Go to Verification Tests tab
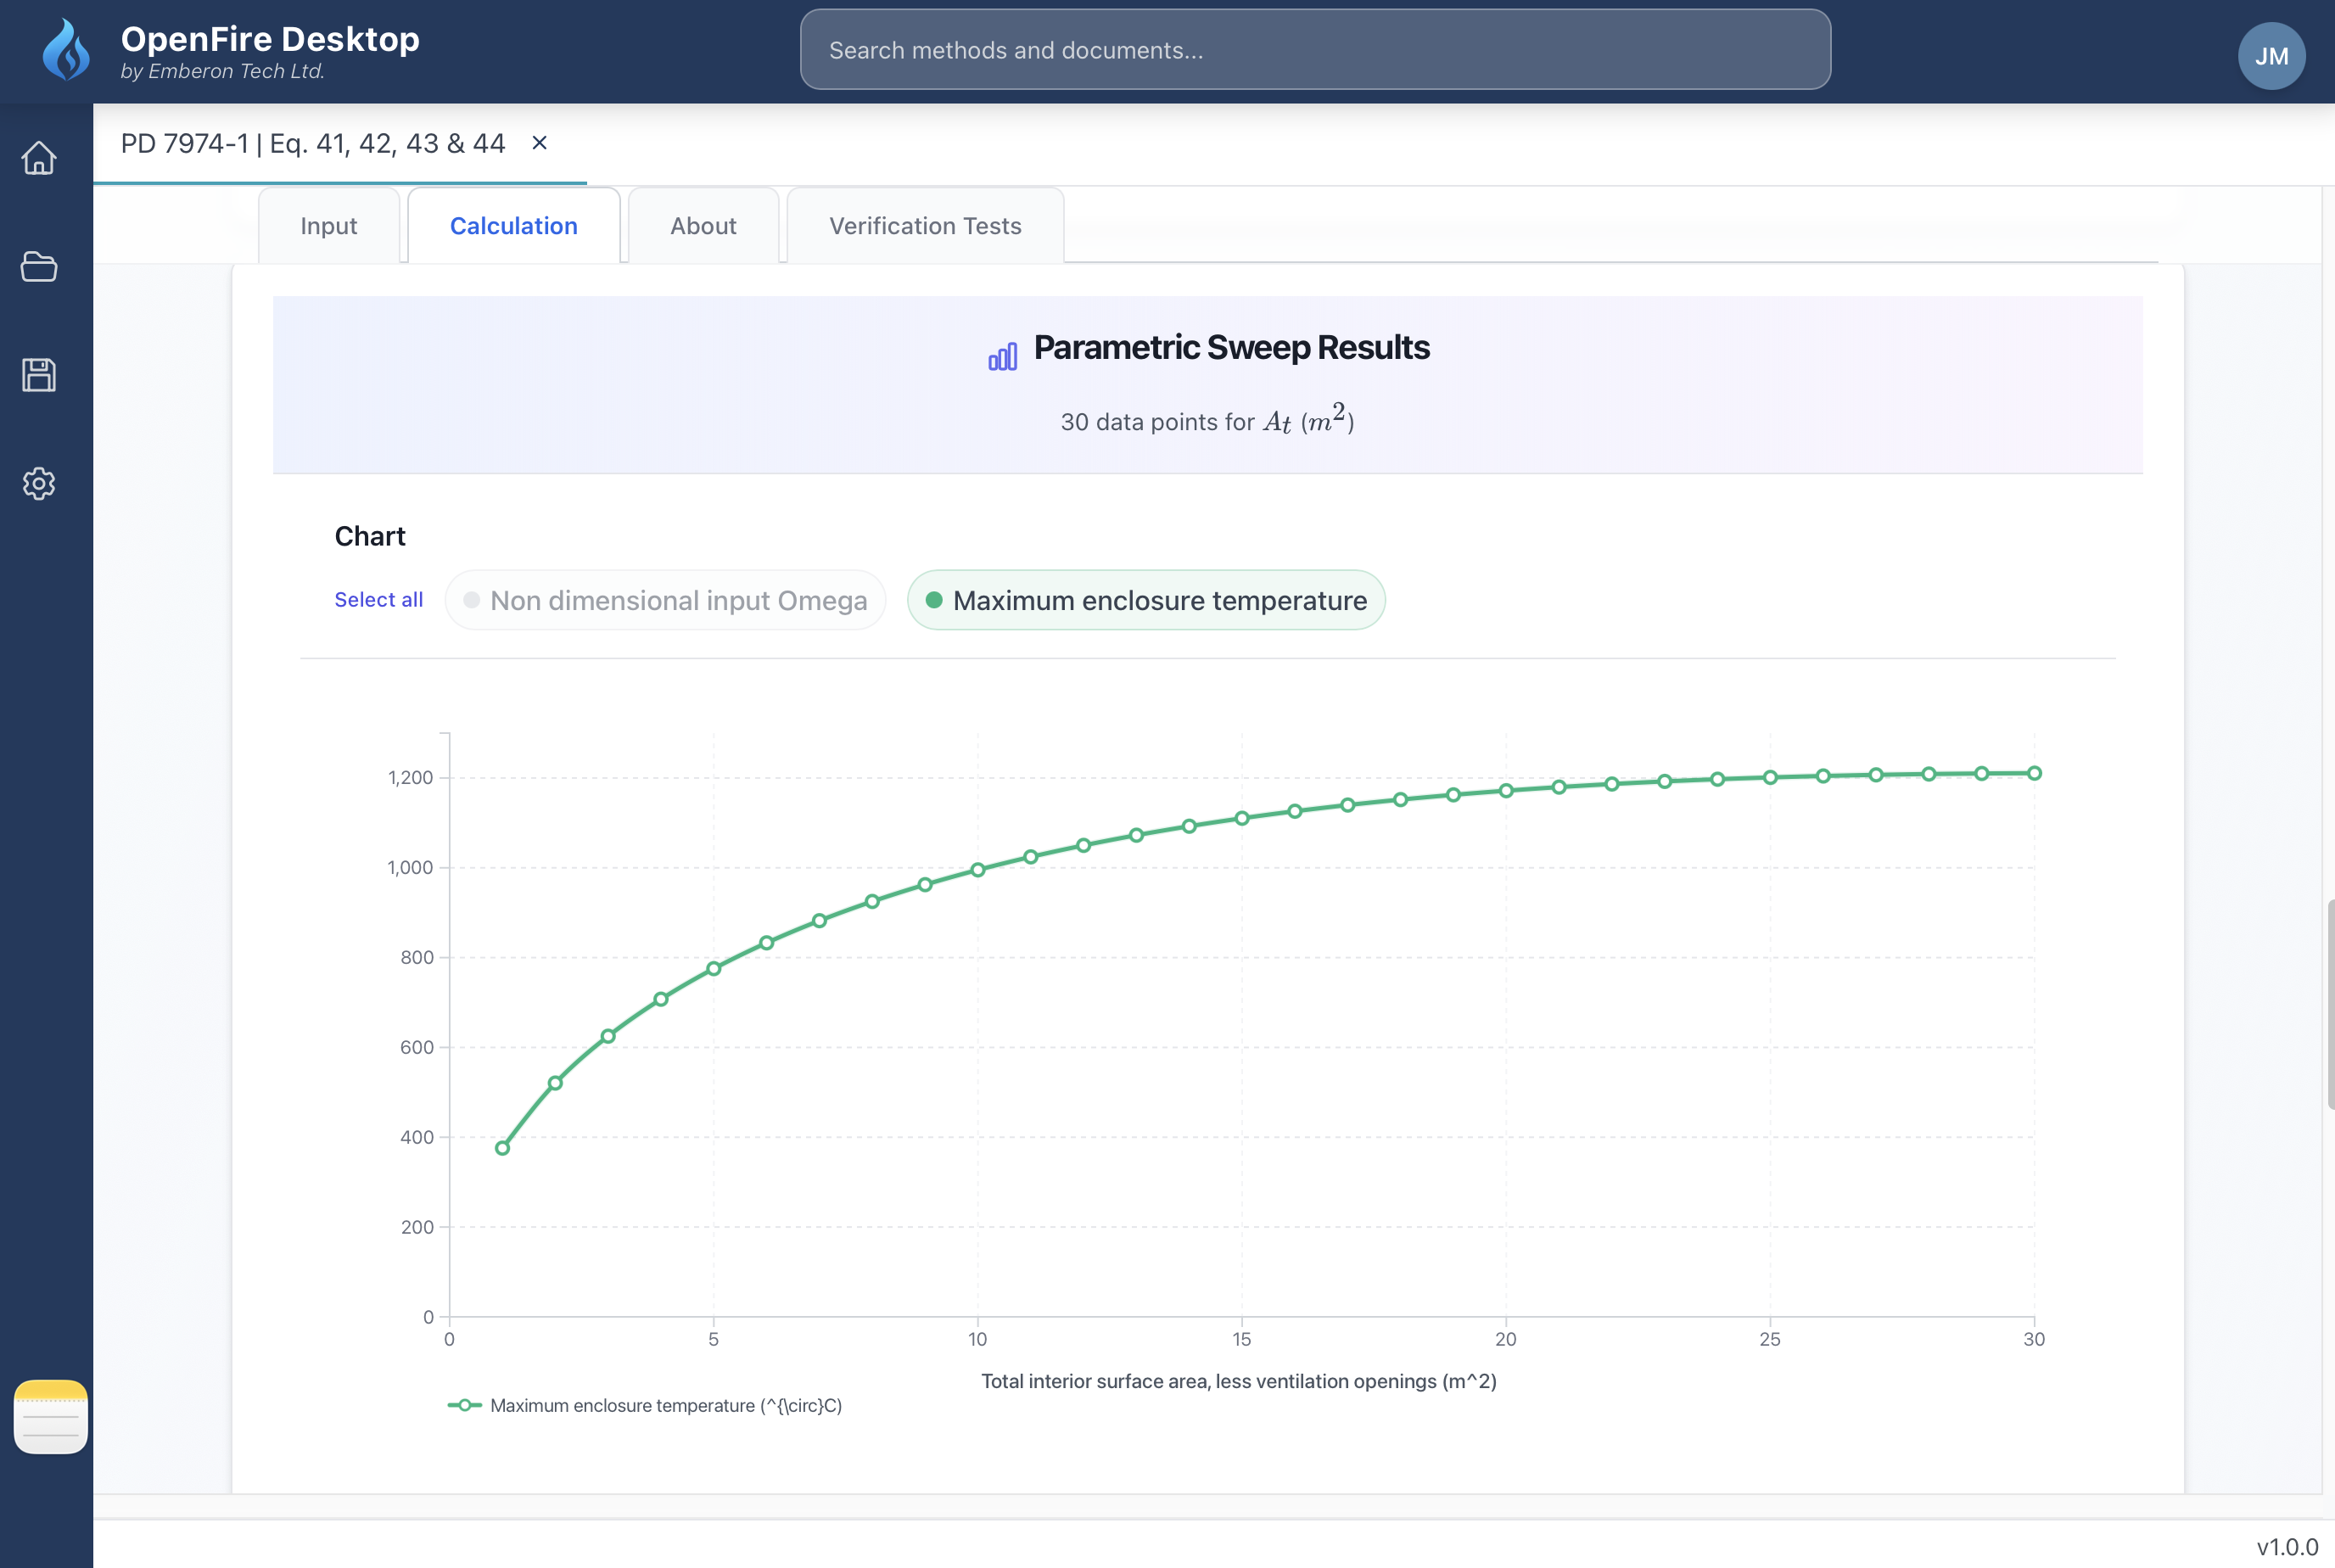The height and width of the screenshot is (1568, 2335). (x=925, y=226)
